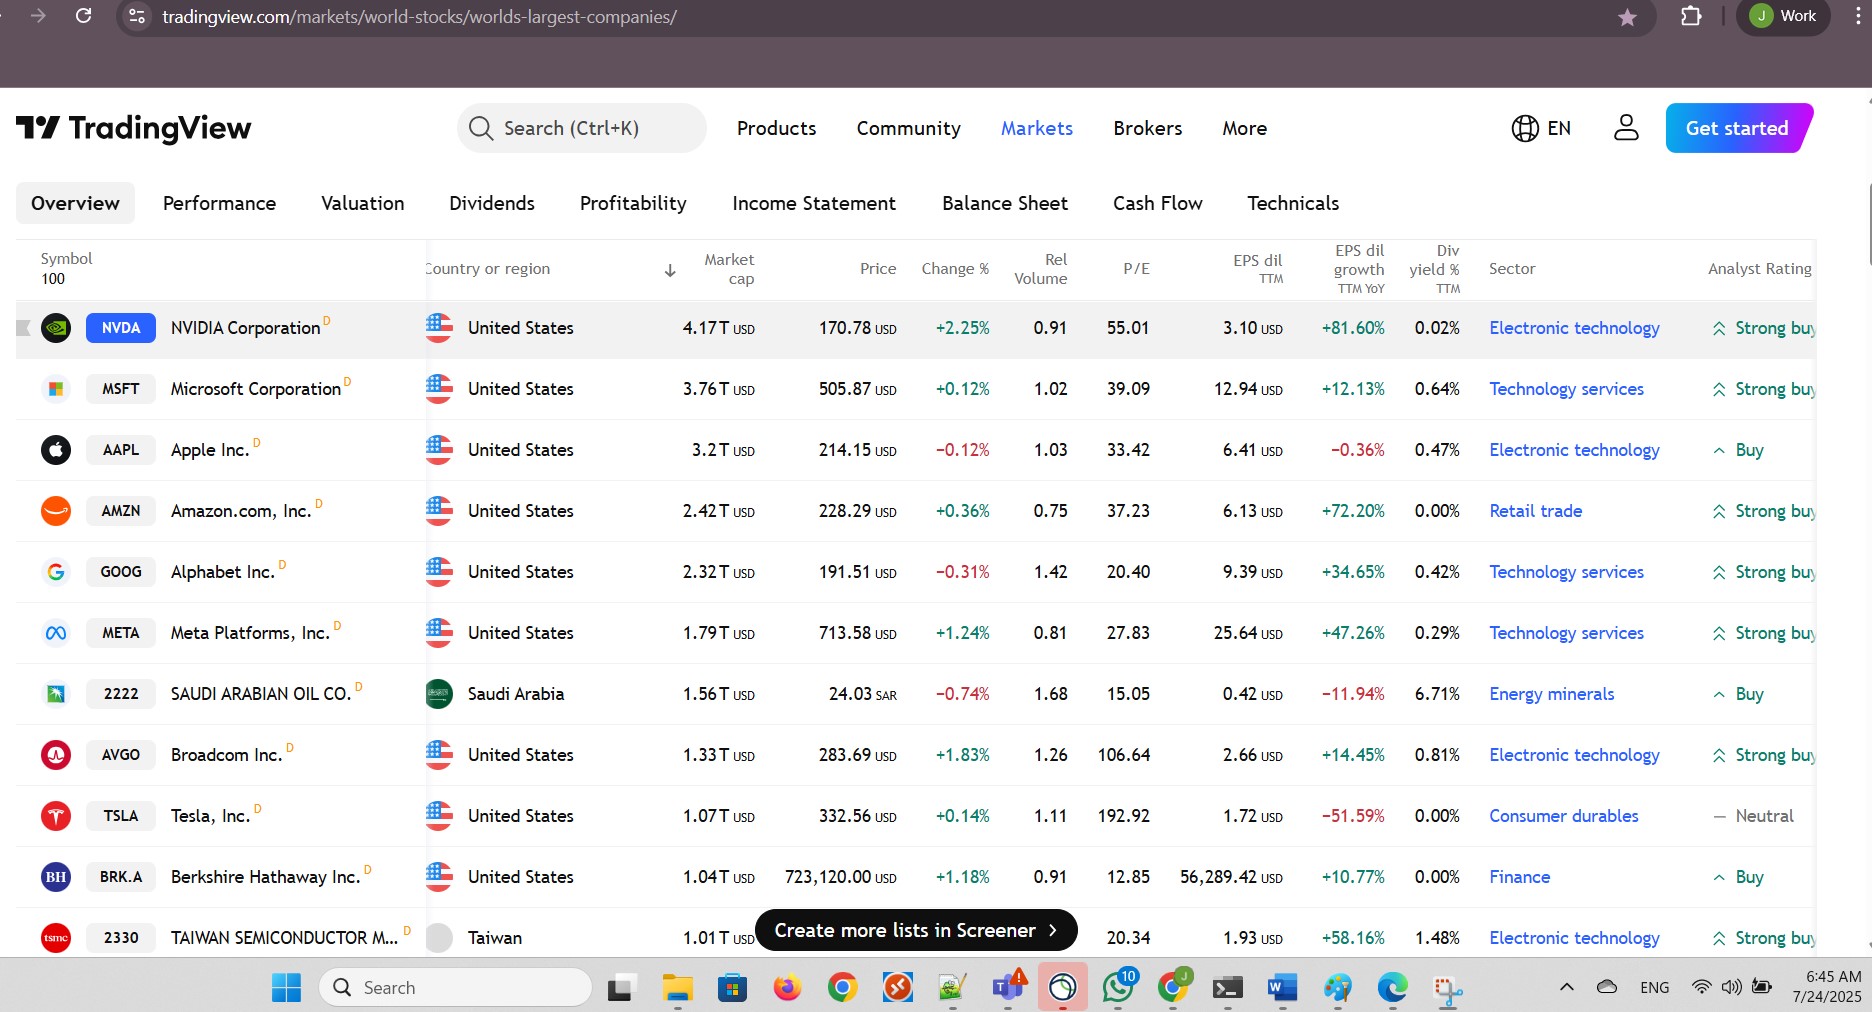Screen dimensions: 1872x1012
Task: Click the NVIDIA logo icon
Action: (56, 328)
